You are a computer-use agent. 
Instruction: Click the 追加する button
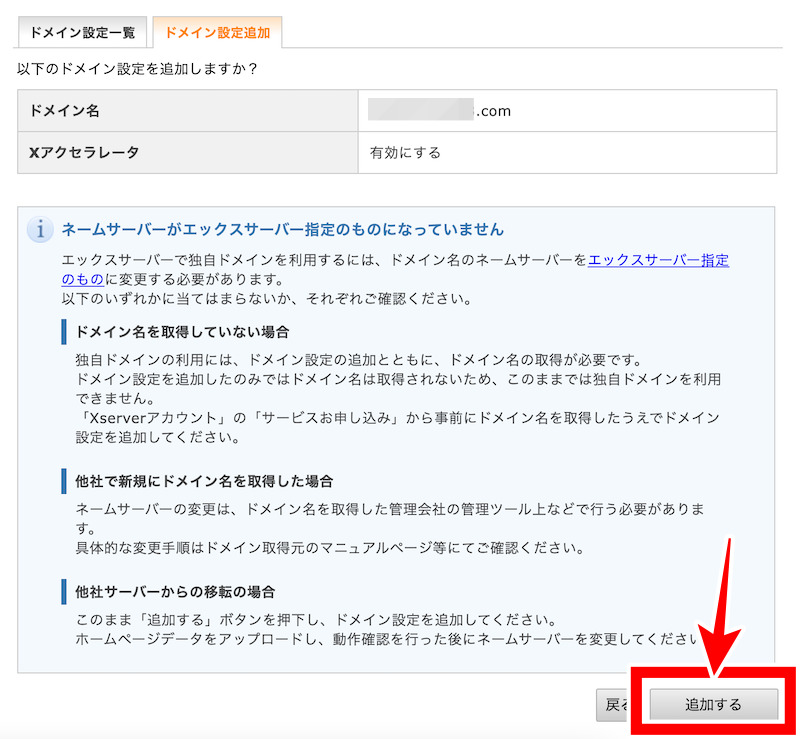[713, 704]
